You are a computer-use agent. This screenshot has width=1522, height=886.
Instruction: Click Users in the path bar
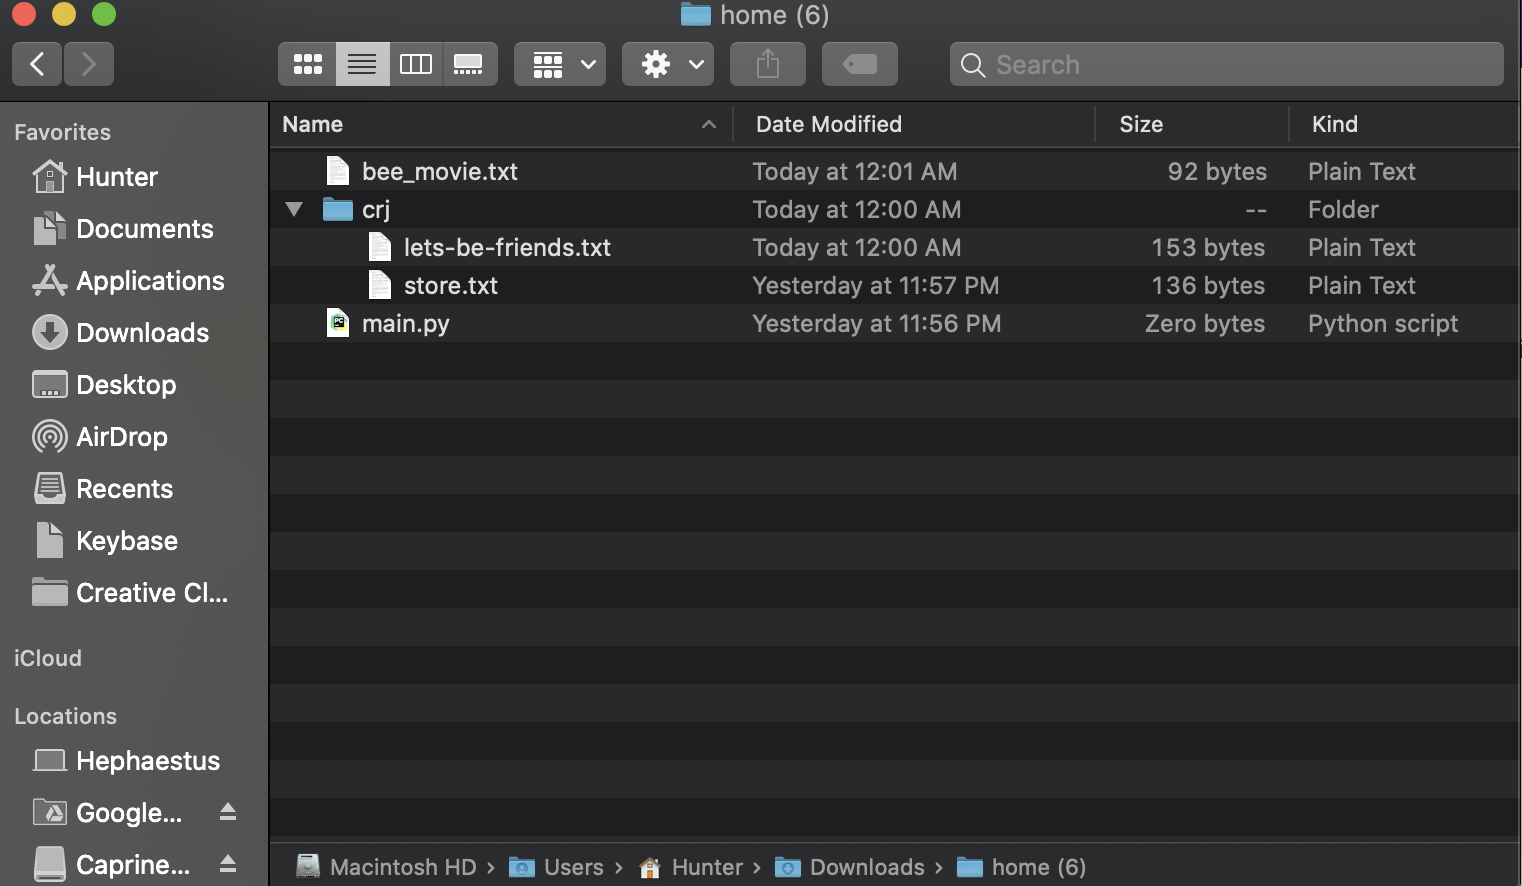pos(573,867)
